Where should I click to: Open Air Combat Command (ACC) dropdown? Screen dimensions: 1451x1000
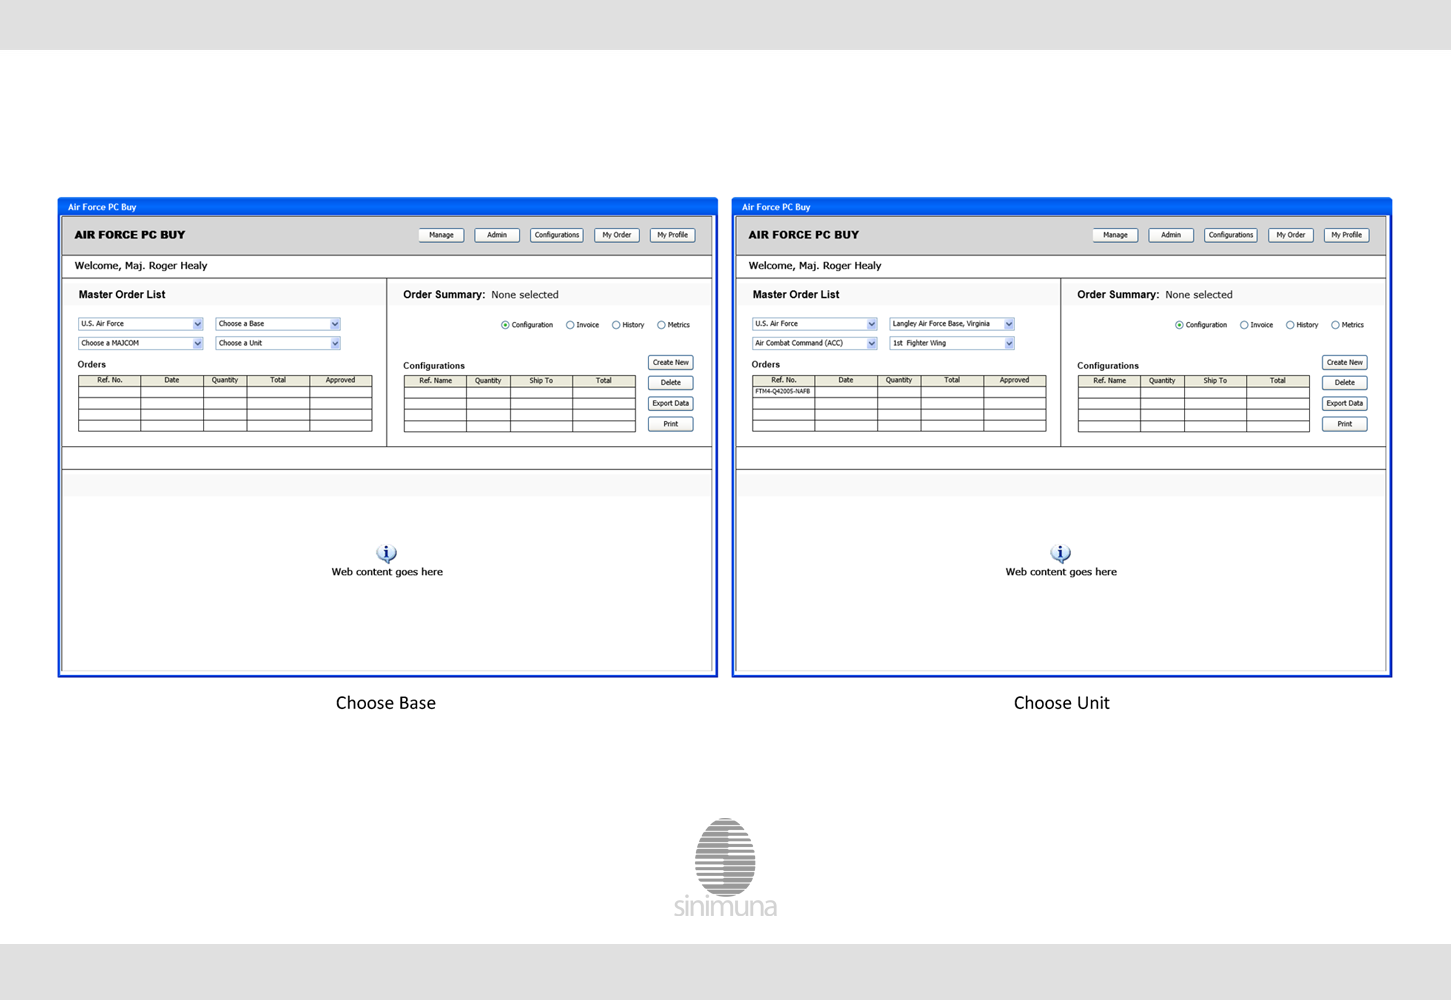point(815,343)
